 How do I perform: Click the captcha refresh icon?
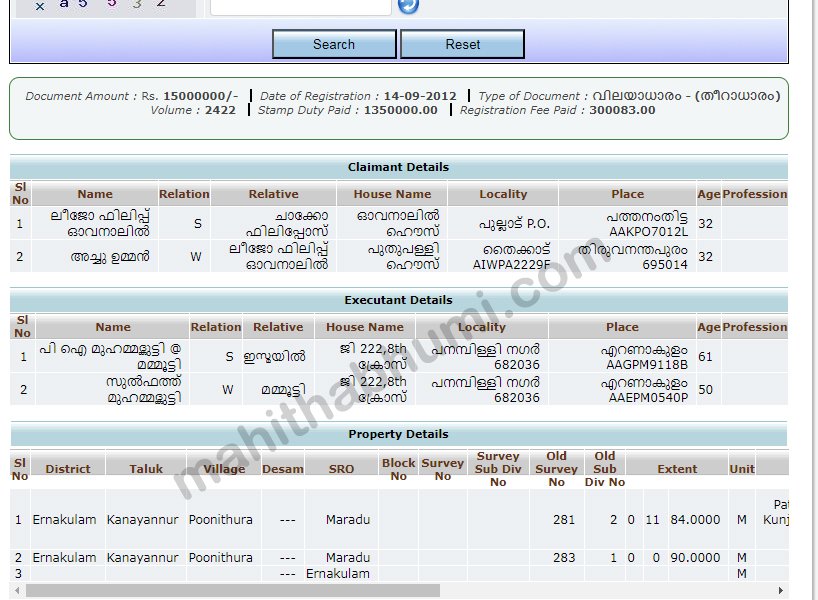point(408,6)
